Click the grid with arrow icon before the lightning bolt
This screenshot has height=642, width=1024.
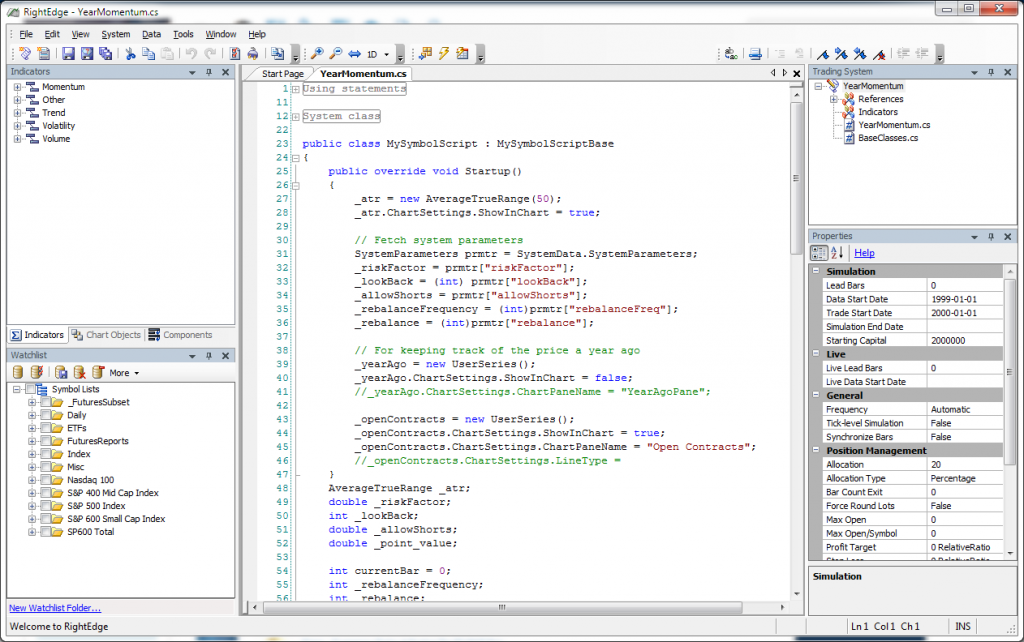point(426,54)
